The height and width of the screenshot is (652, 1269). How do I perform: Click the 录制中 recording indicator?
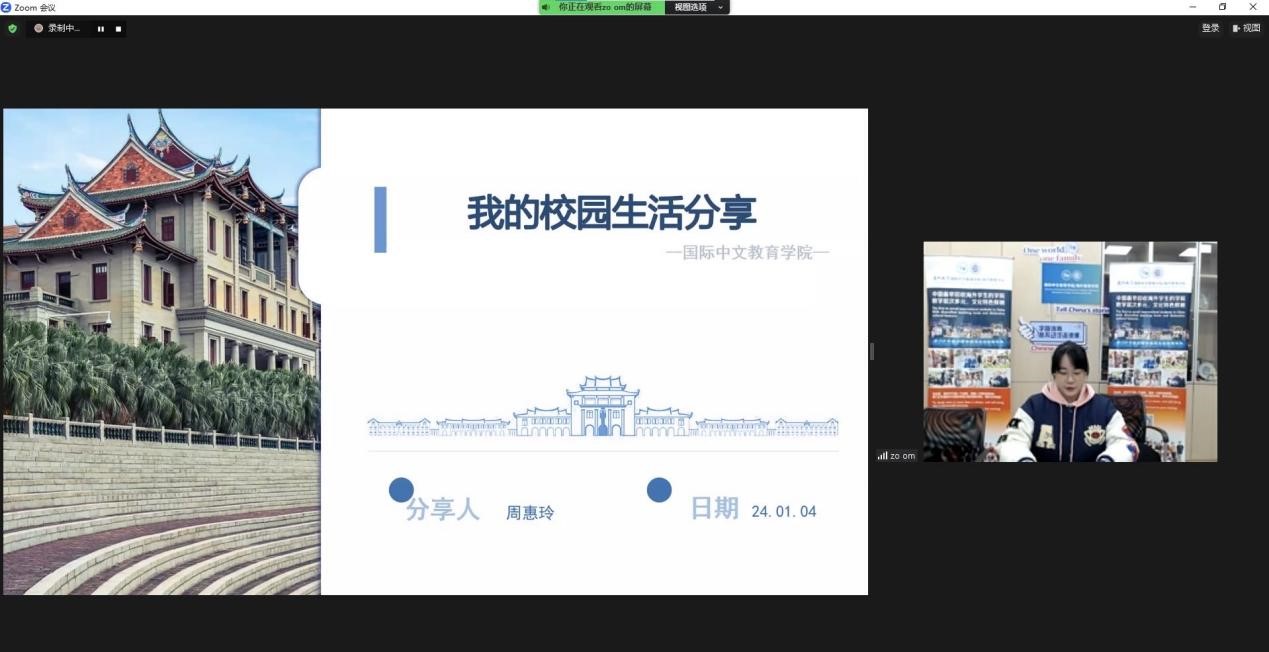(x=58, y=28)
